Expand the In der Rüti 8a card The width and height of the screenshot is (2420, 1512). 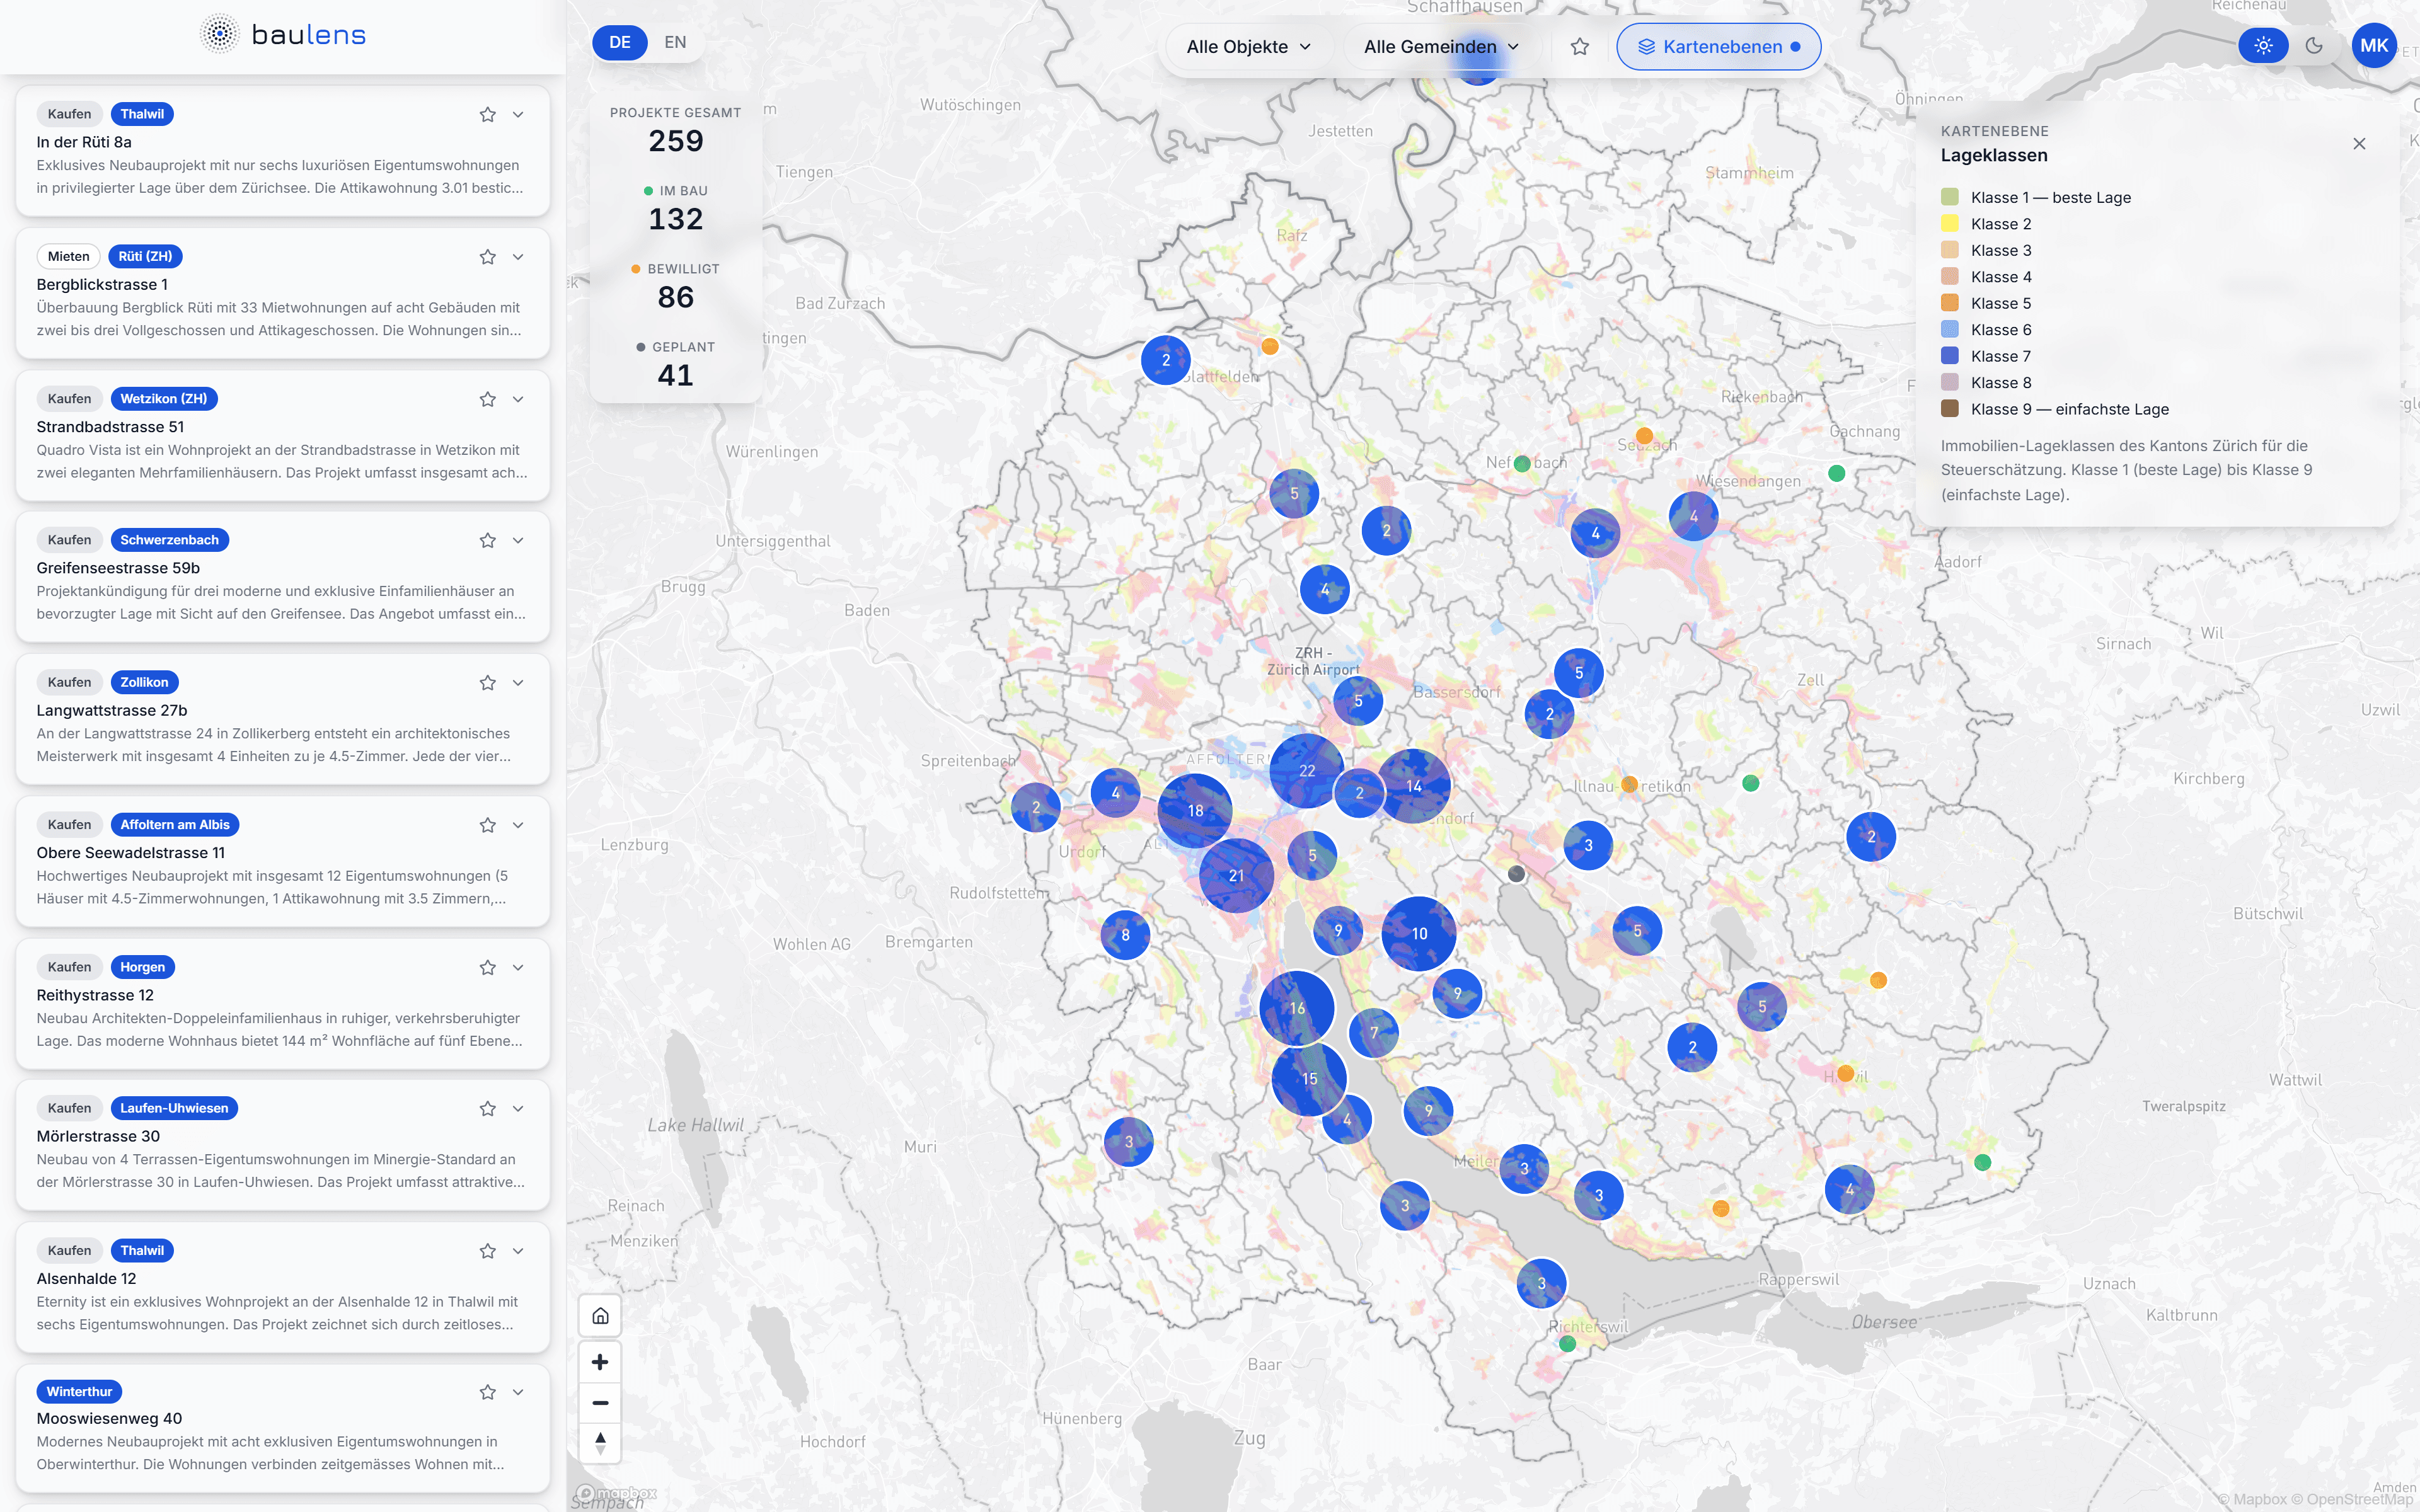tap(518, 114)
